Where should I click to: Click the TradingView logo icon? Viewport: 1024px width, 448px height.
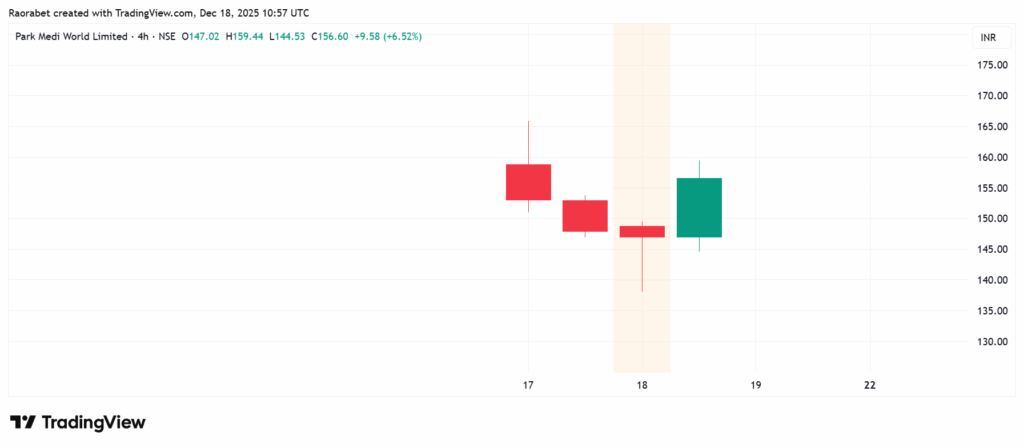tap(23, 423)
